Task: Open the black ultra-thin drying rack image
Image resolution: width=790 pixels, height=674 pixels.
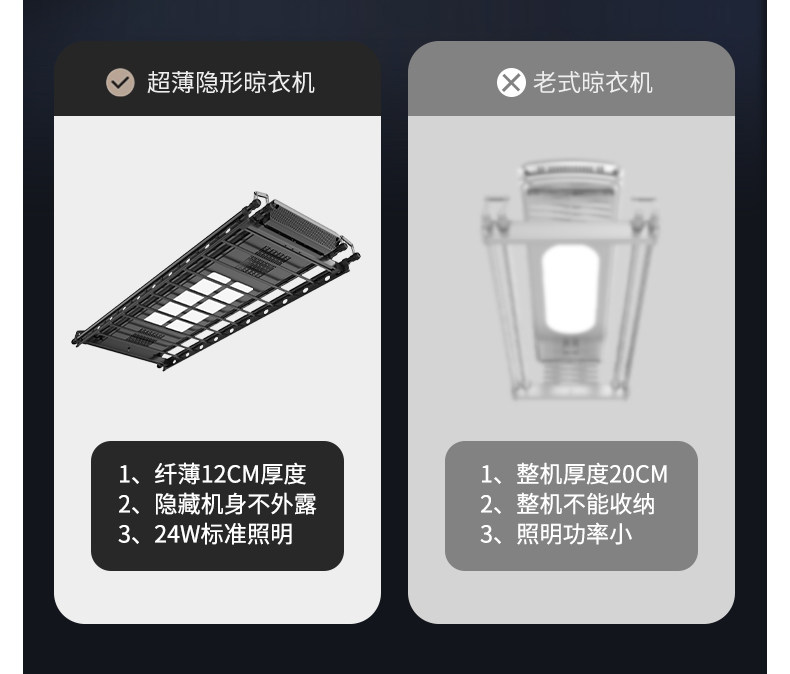Action: click(216, 281)
